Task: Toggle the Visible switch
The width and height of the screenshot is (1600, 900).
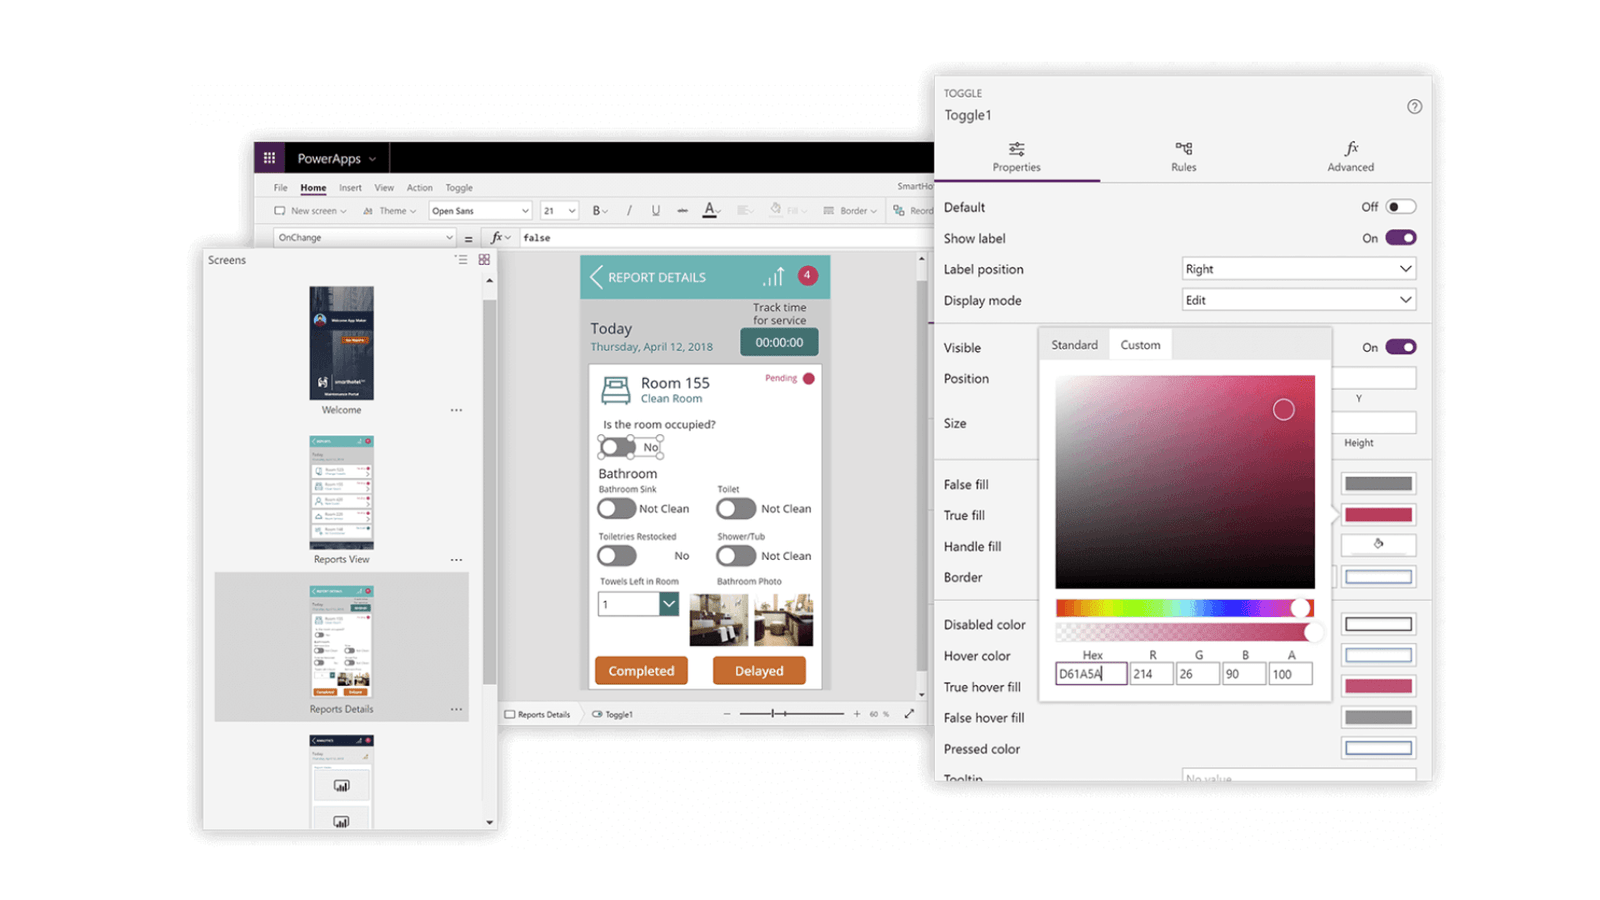Action: coord(1401,347)
